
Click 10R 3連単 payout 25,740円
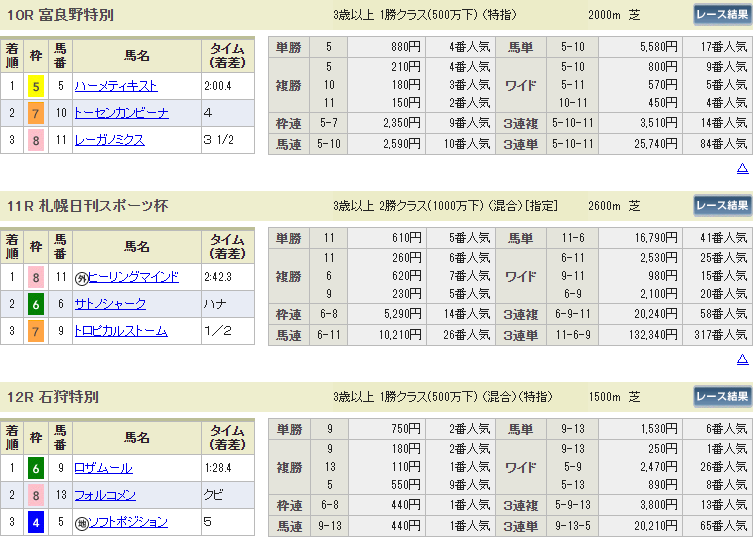point(656,144)
